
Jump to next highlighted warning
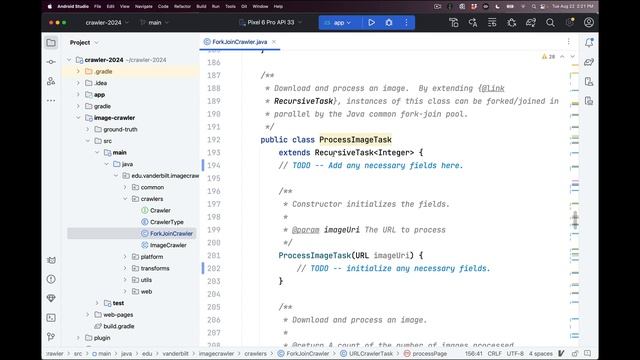point(572,56)
